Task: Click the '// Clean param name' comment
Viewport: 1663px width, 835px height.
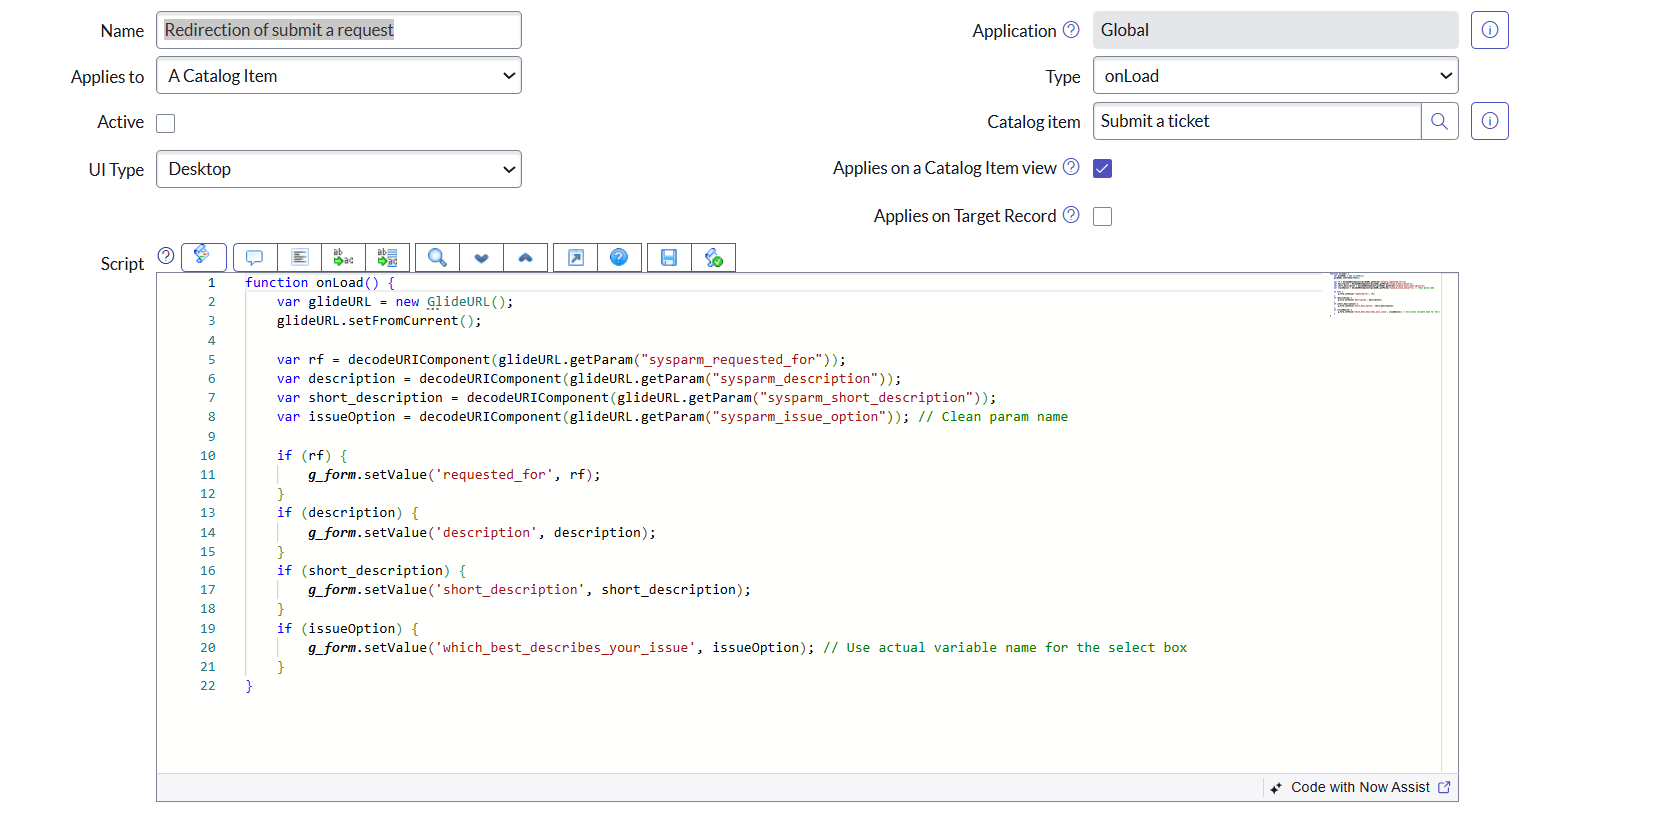Action: [x=993, y=417]
